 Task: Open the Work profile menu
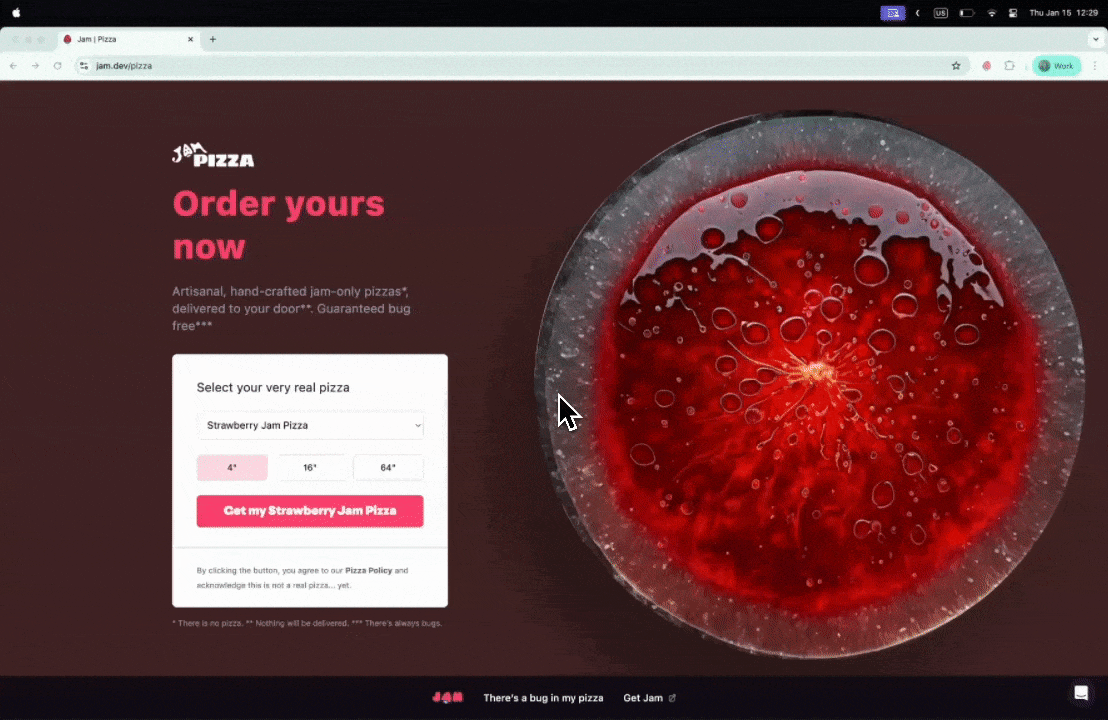pos(1056,66)
